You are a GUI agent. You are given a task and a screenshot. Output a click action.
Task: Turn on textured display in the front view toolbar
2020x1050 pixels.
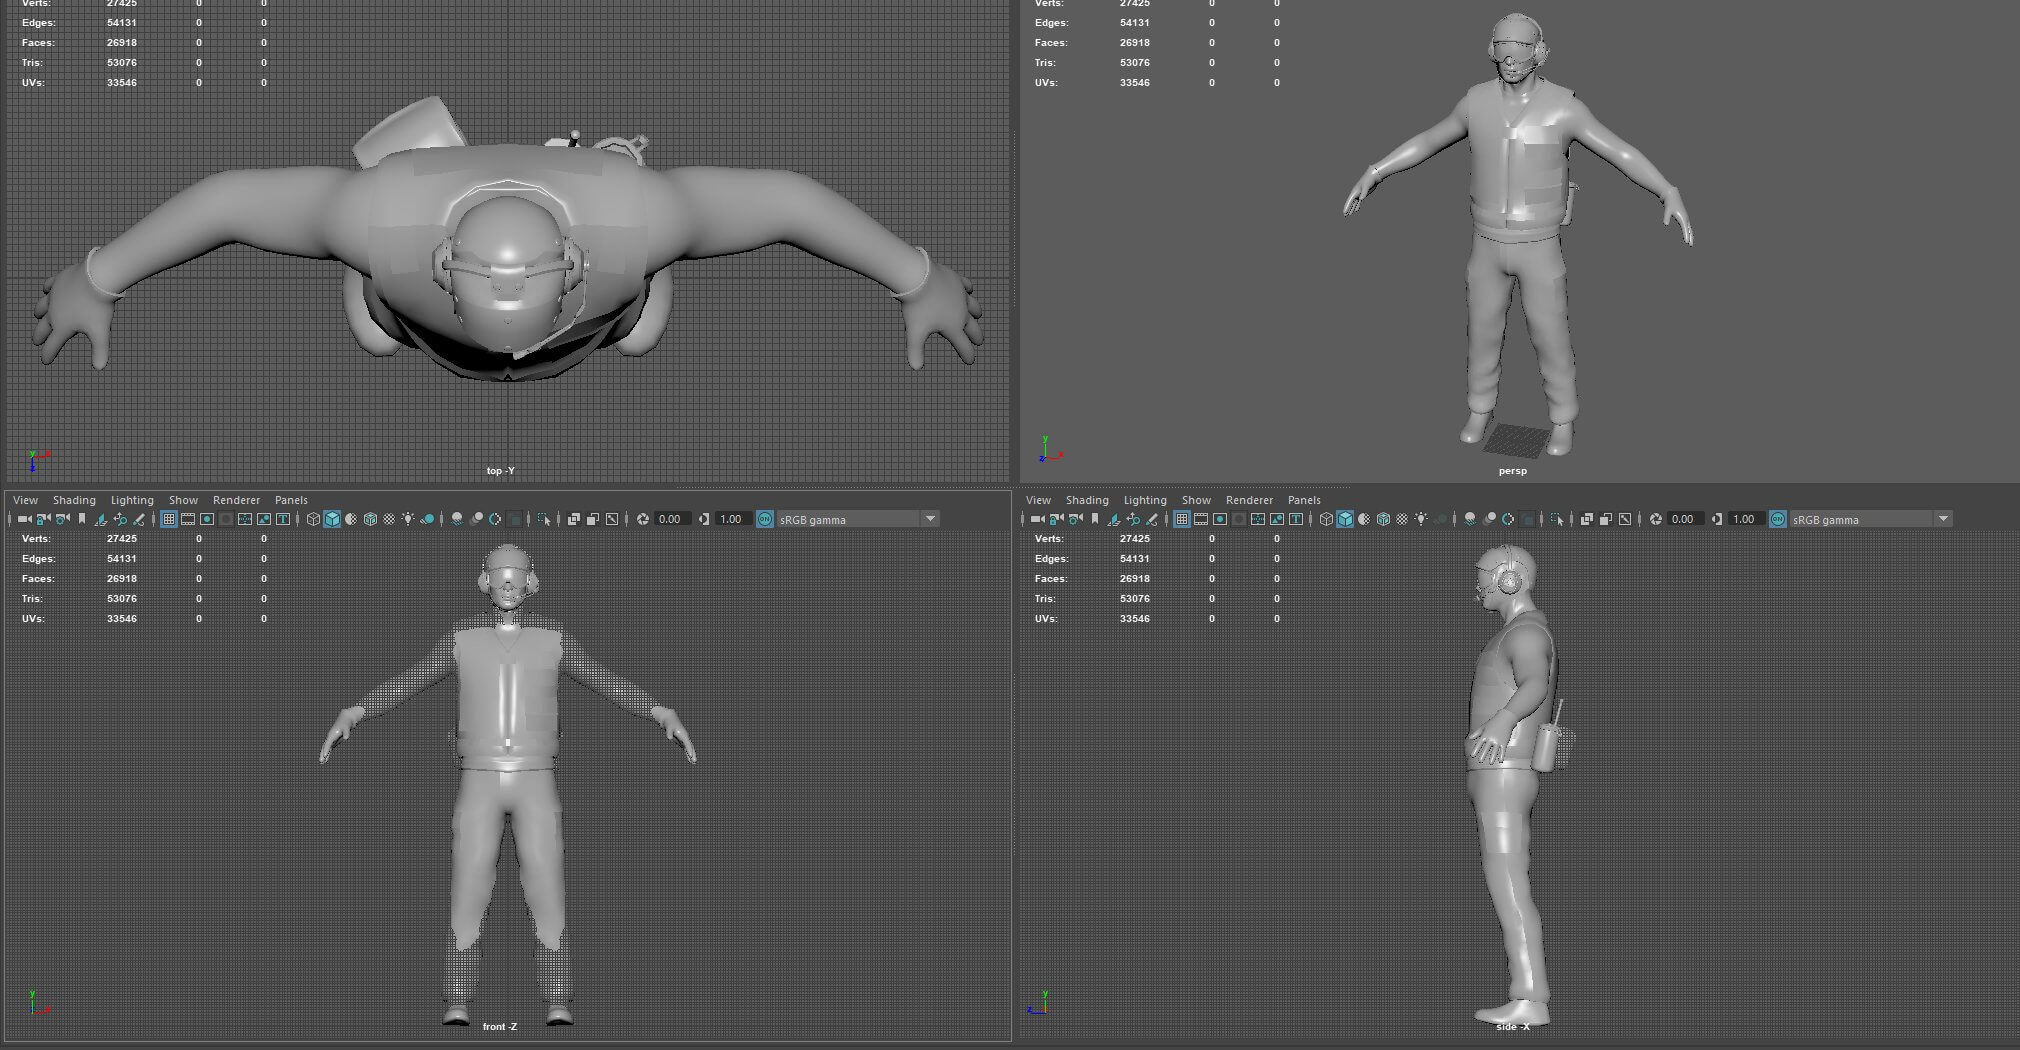pos(389,519)
